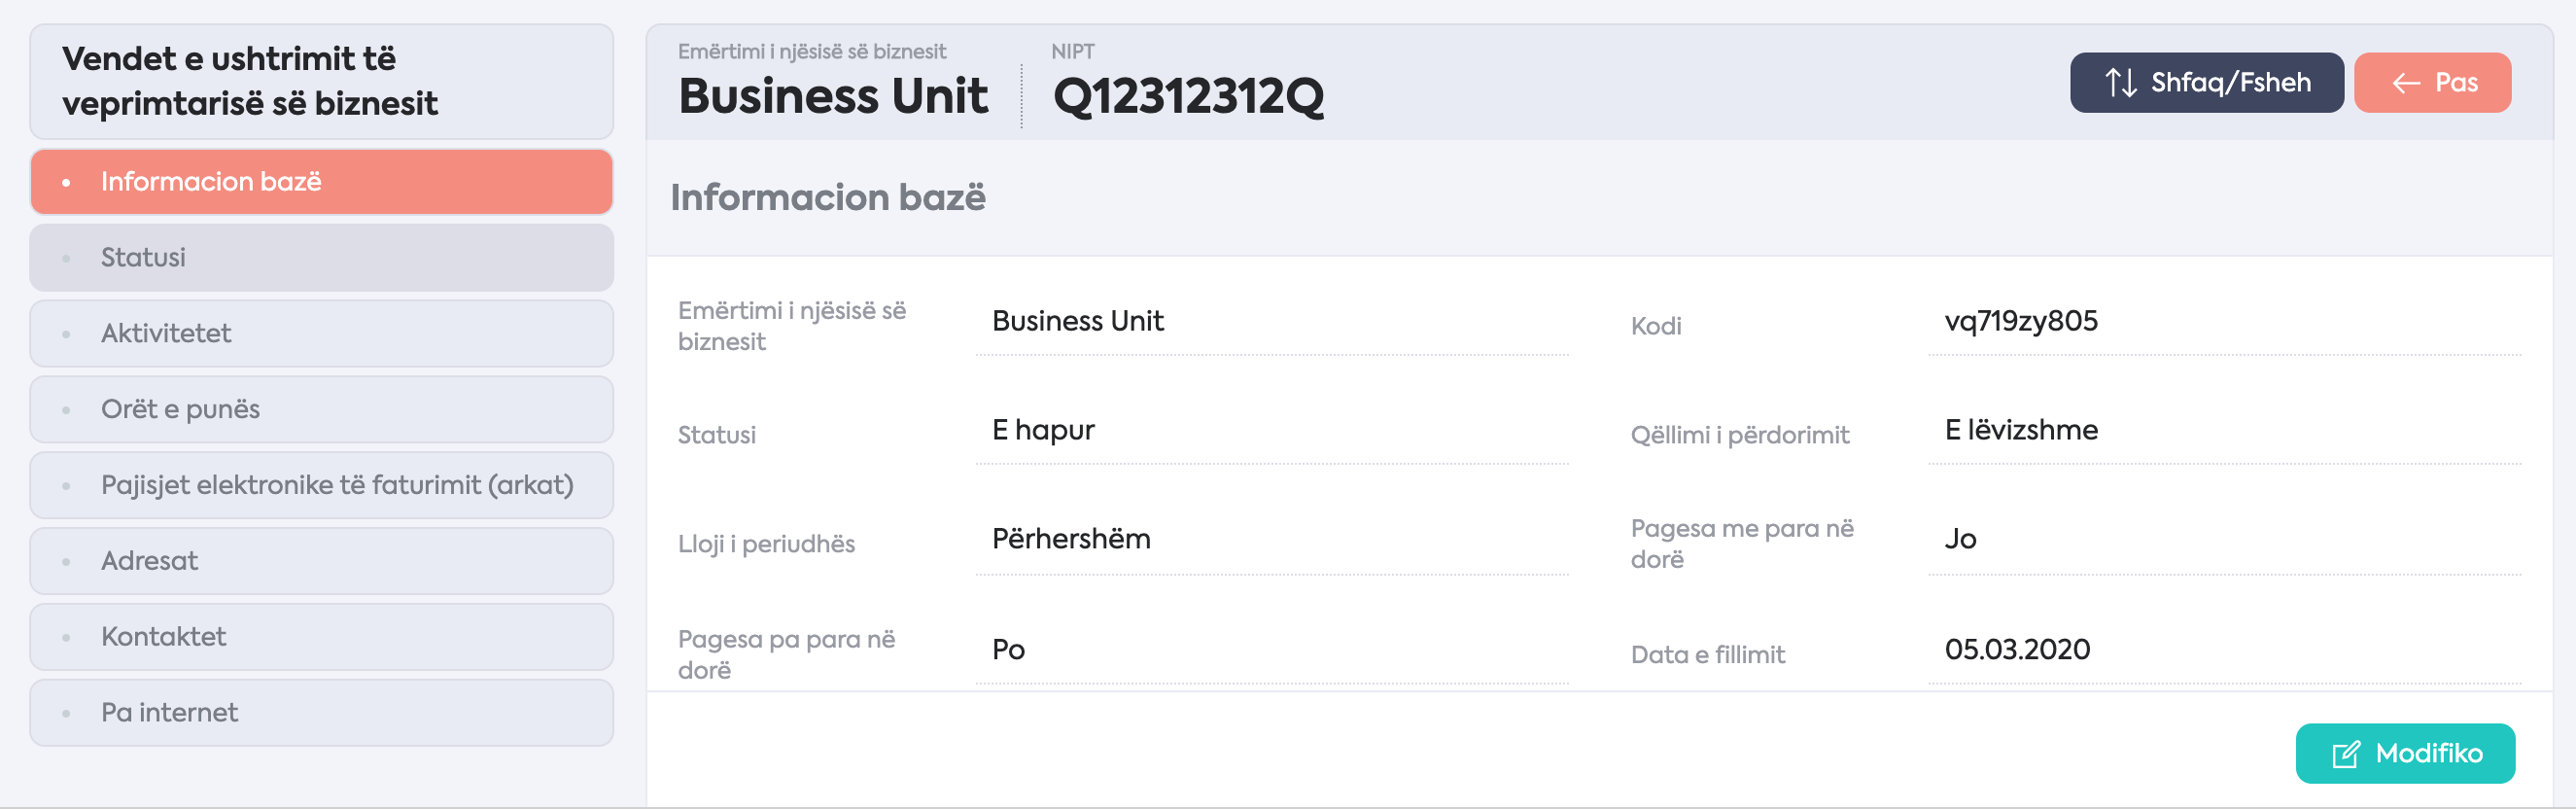Click the left arrow icon in Pas button
The image size is (2576, 809).
2405,83
